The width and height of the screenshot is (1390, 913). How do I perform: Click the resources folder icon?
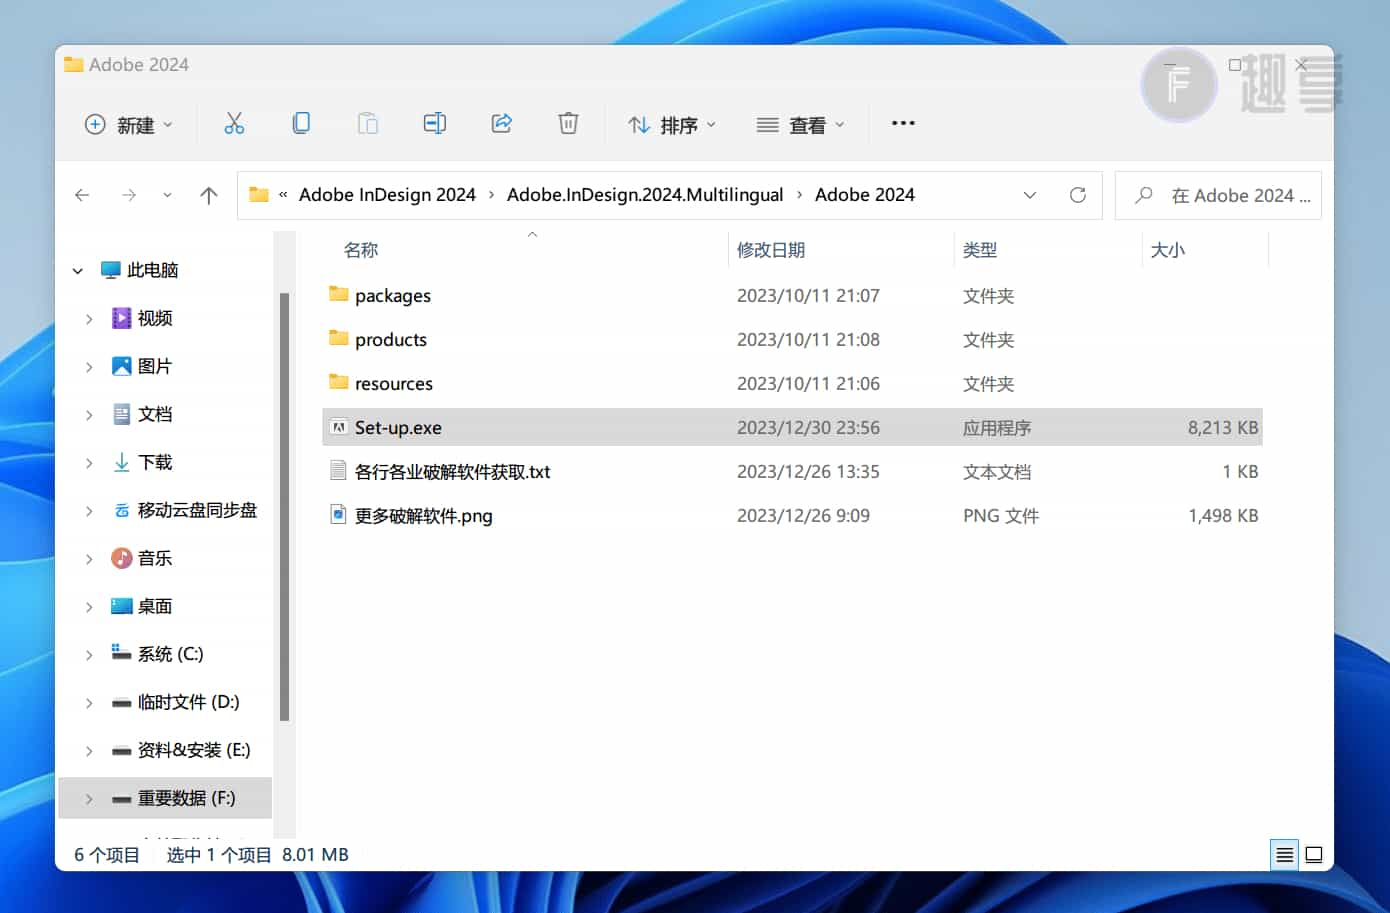(338, 382)
